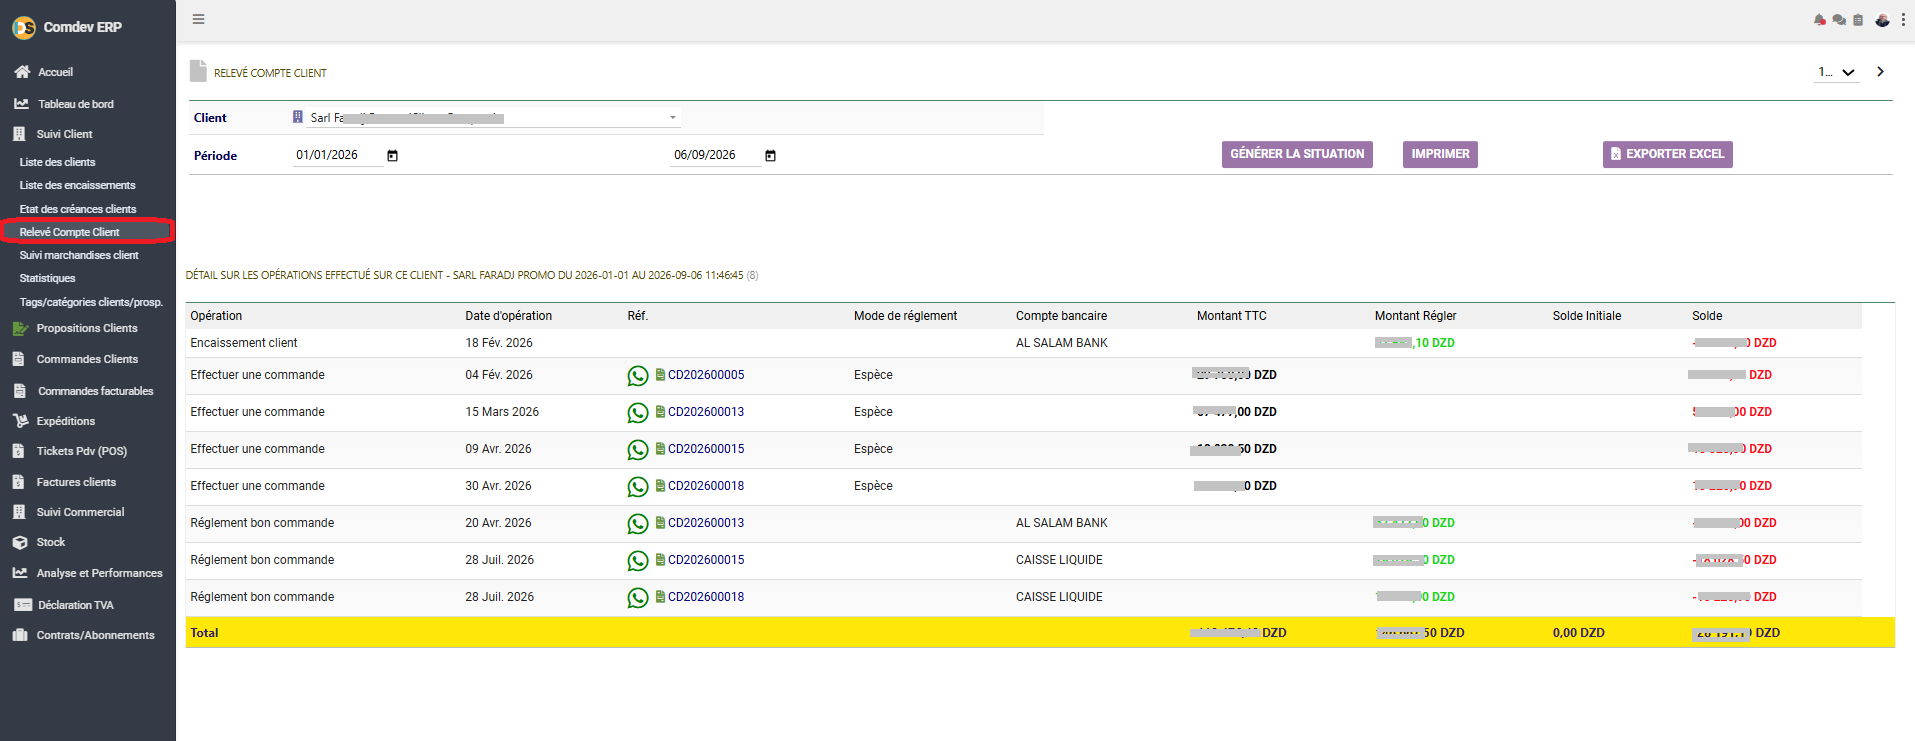Open order link CD202600005

click(706, 375)
